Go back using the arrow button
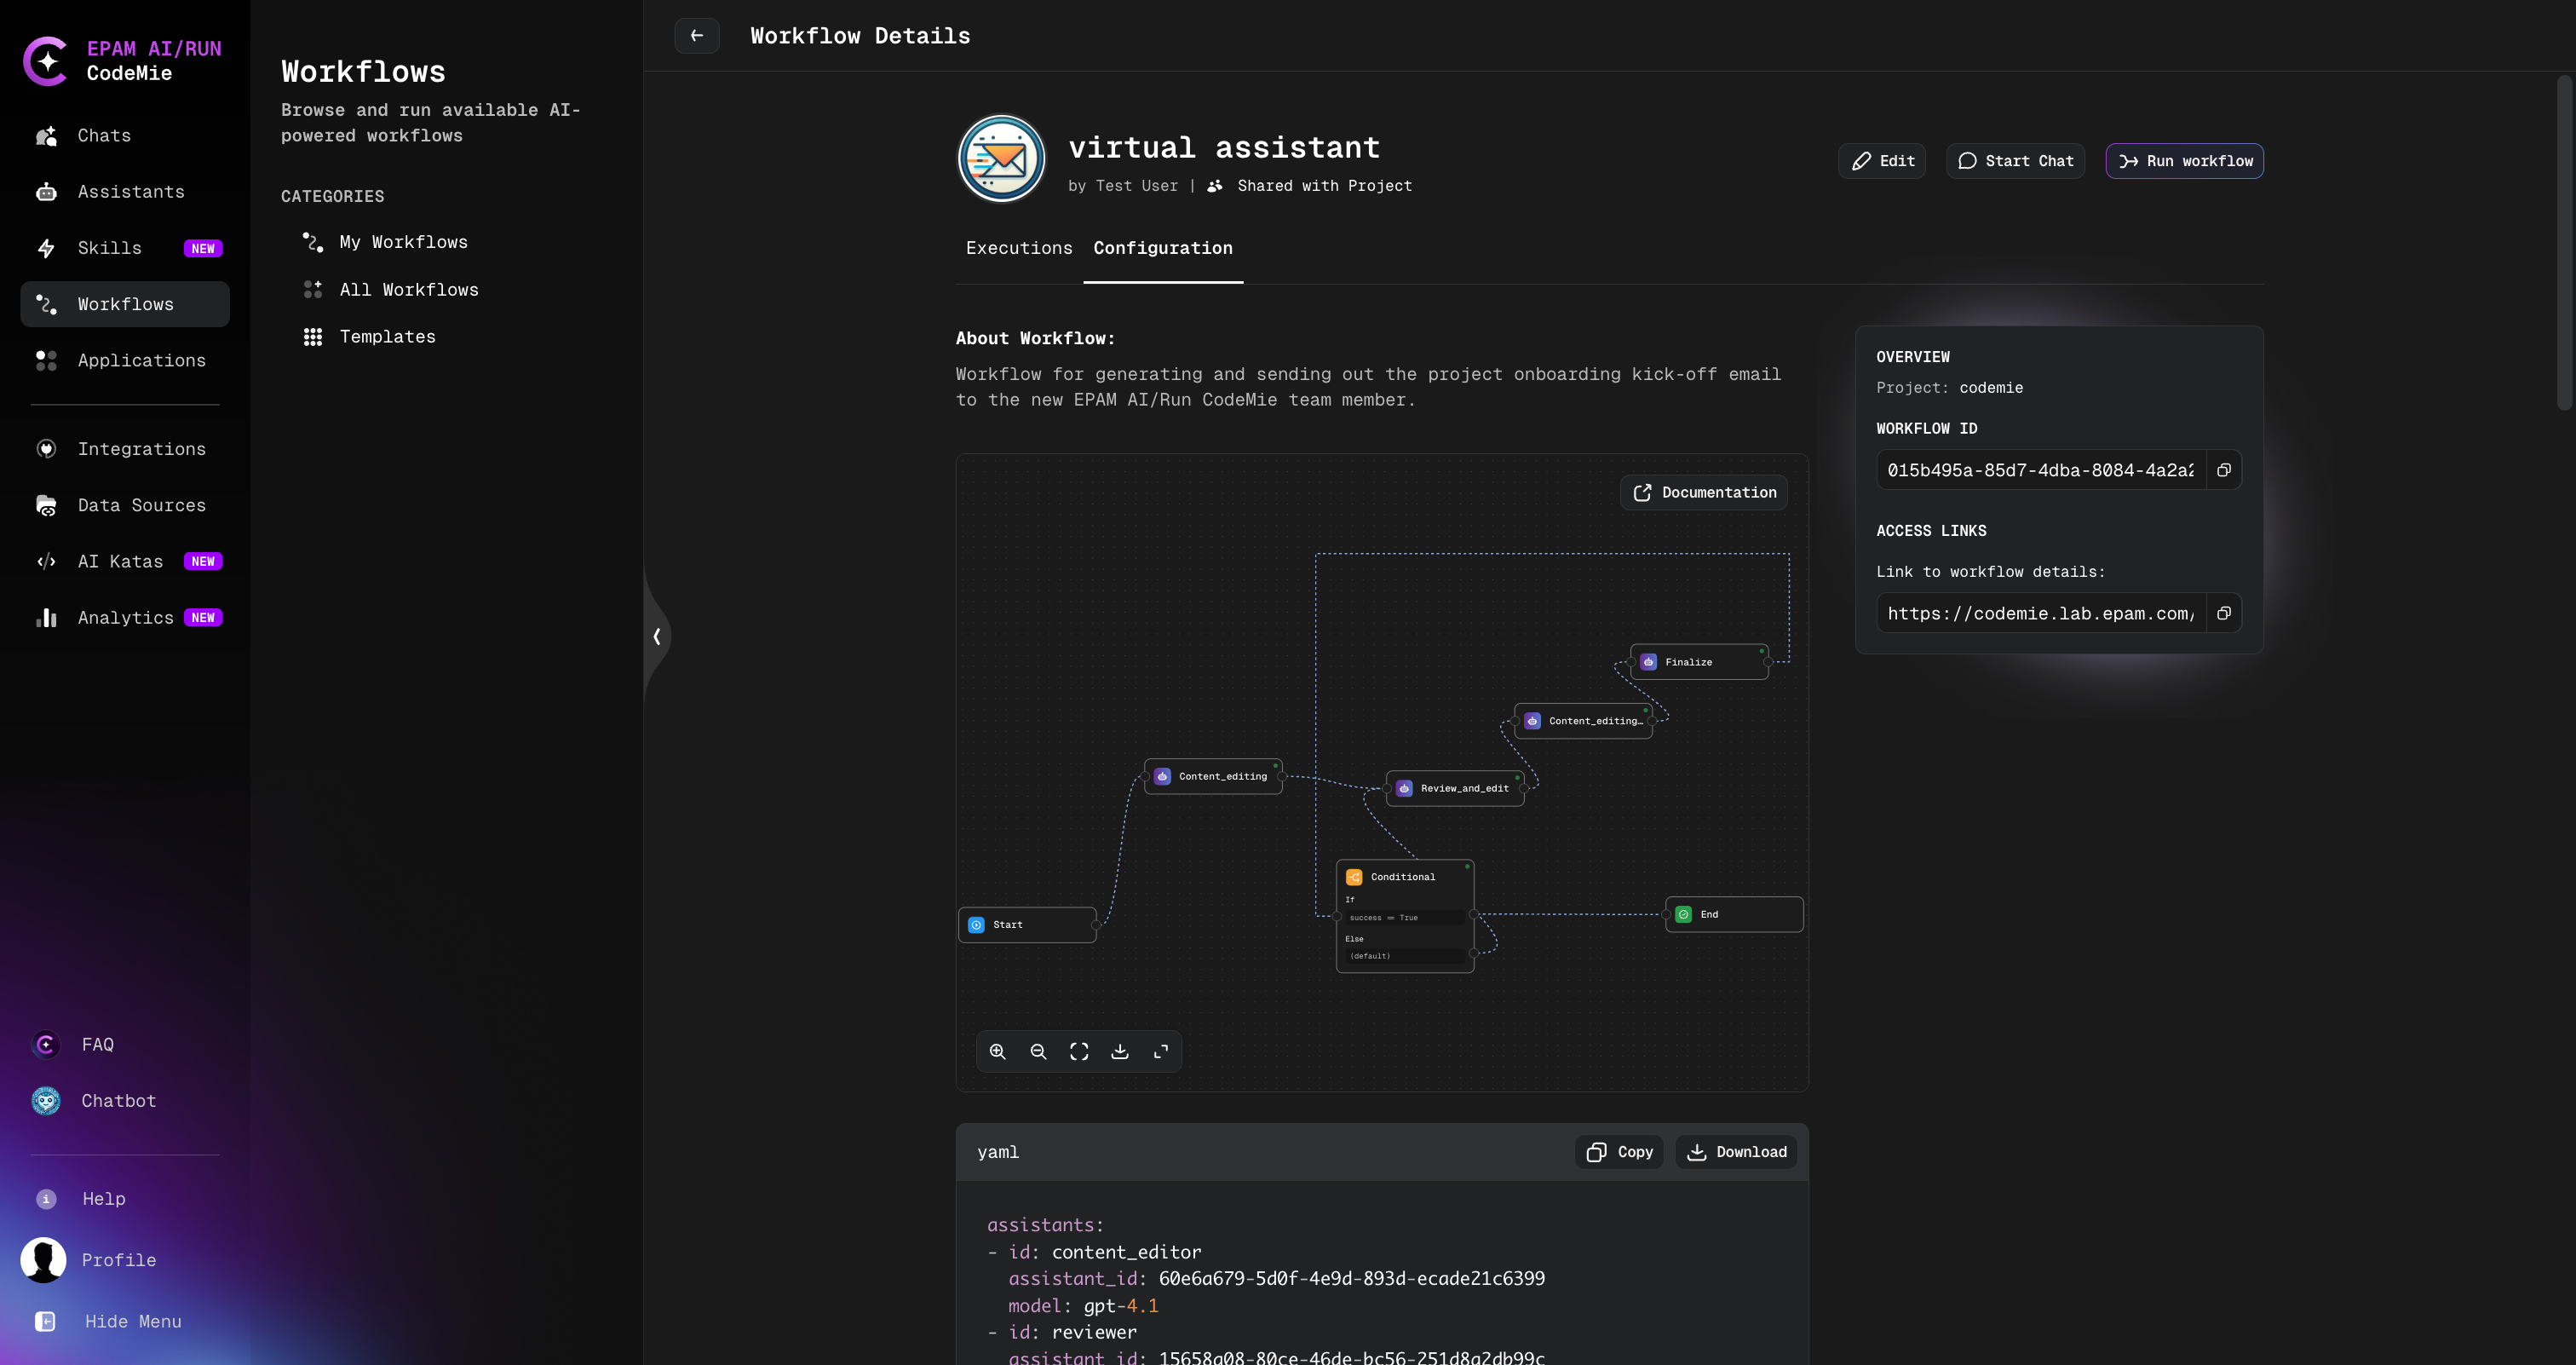The width and height of the screenshot is (2576, 1365). coord(697,36)
